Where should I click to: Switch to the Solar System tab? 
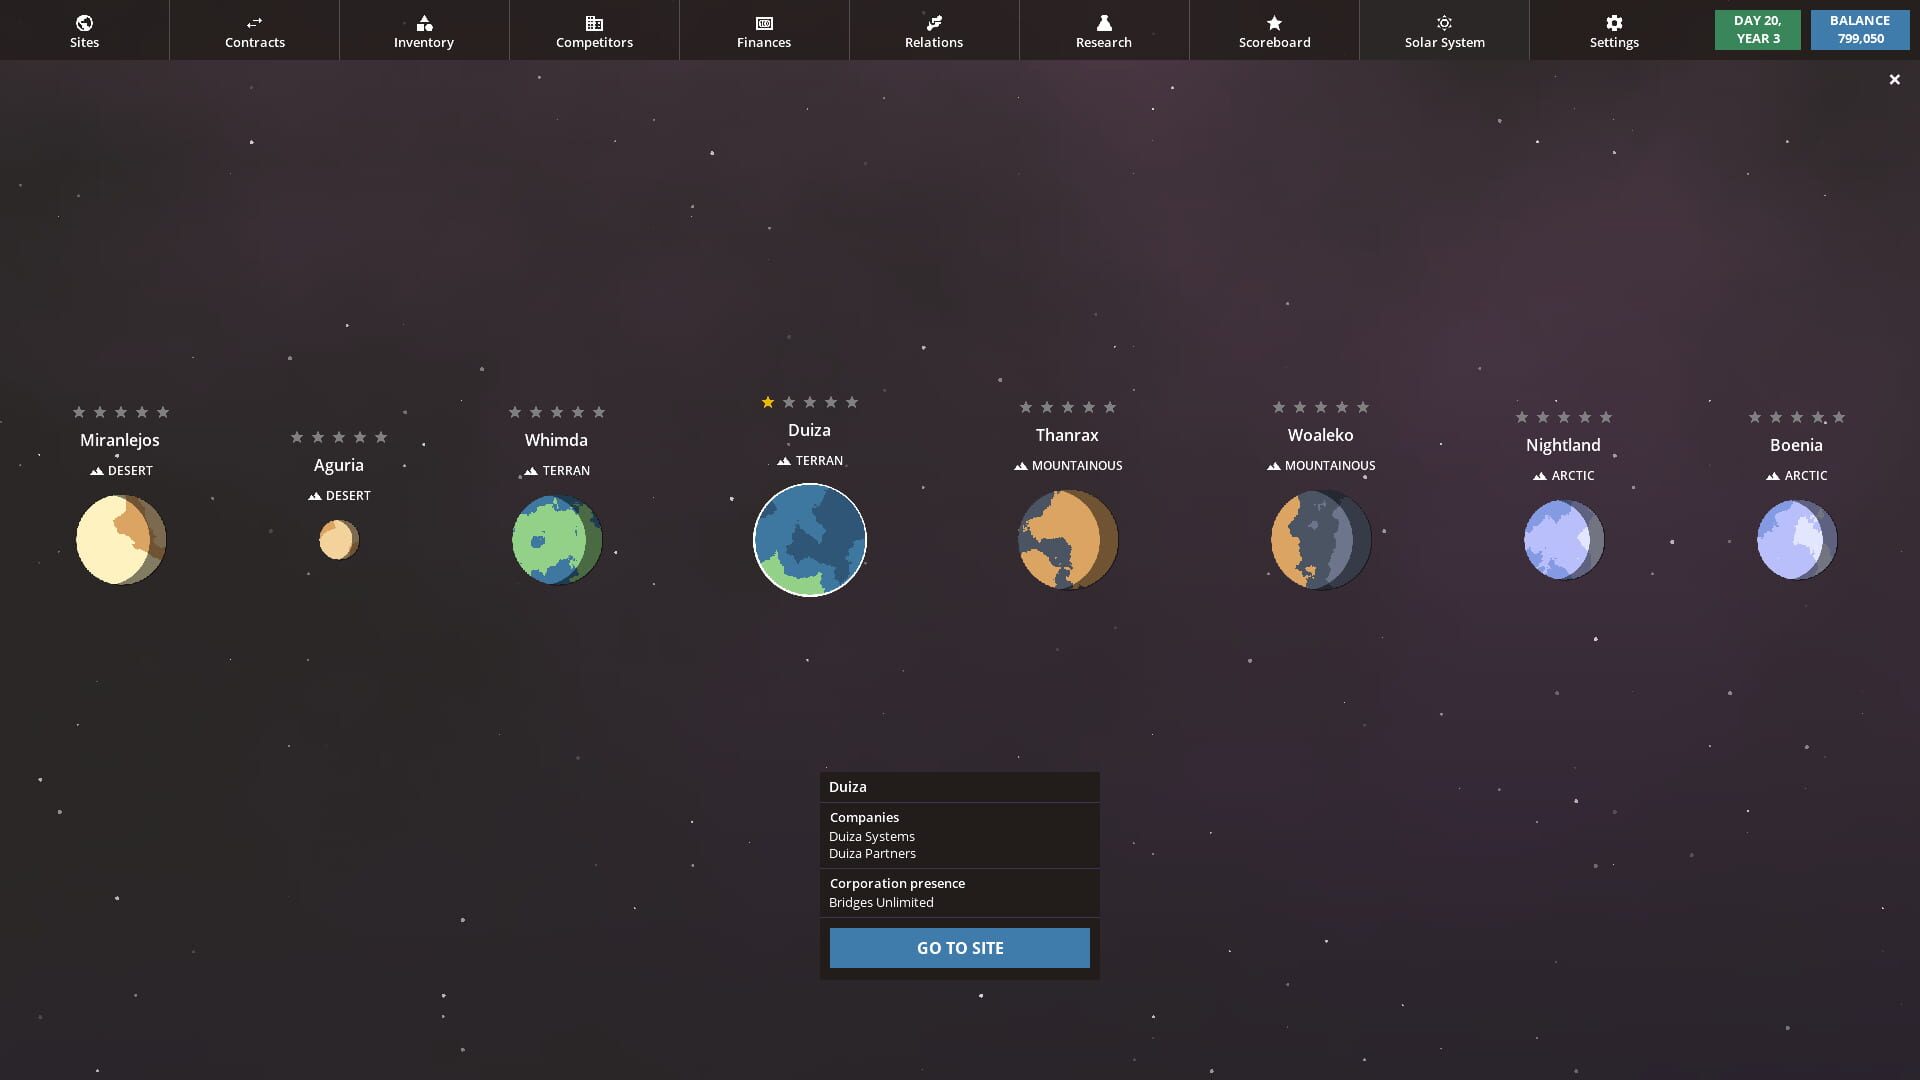tap(1443, 30)
